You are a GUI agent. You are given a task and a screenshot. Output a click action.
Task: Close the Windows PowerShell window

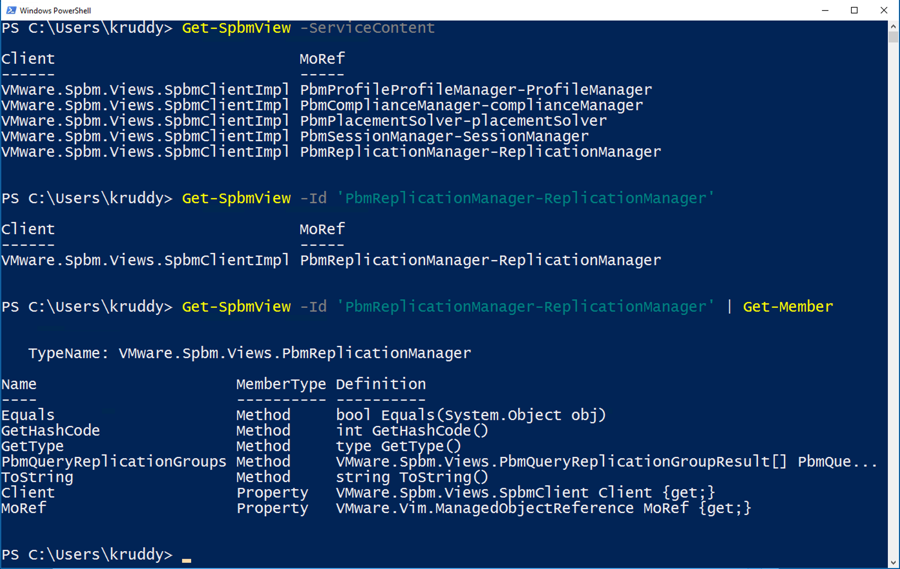pos(884,10)
